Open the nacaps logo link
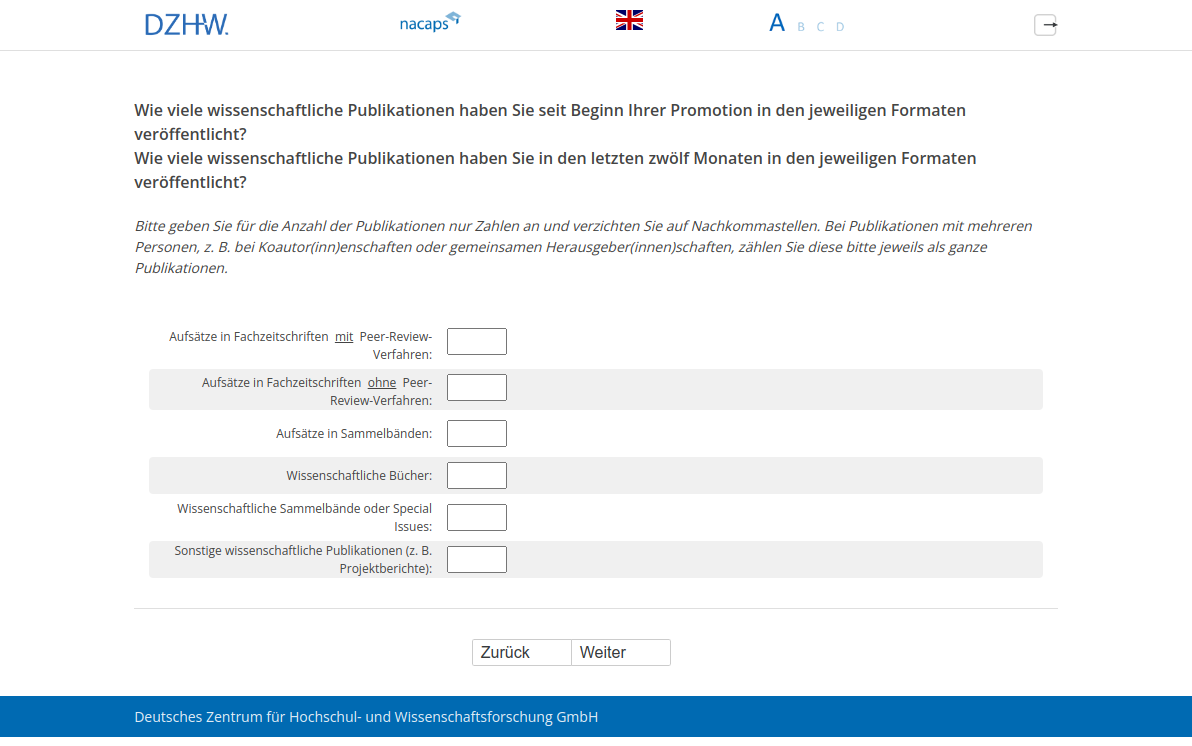The image size is (1192, 746). point(429,22)
